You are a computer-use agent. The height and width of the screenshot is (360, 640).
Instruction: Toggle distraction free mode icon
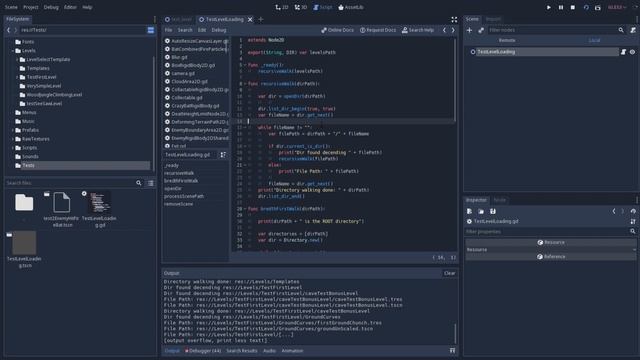pyautogui.click(x=454, y=19)
